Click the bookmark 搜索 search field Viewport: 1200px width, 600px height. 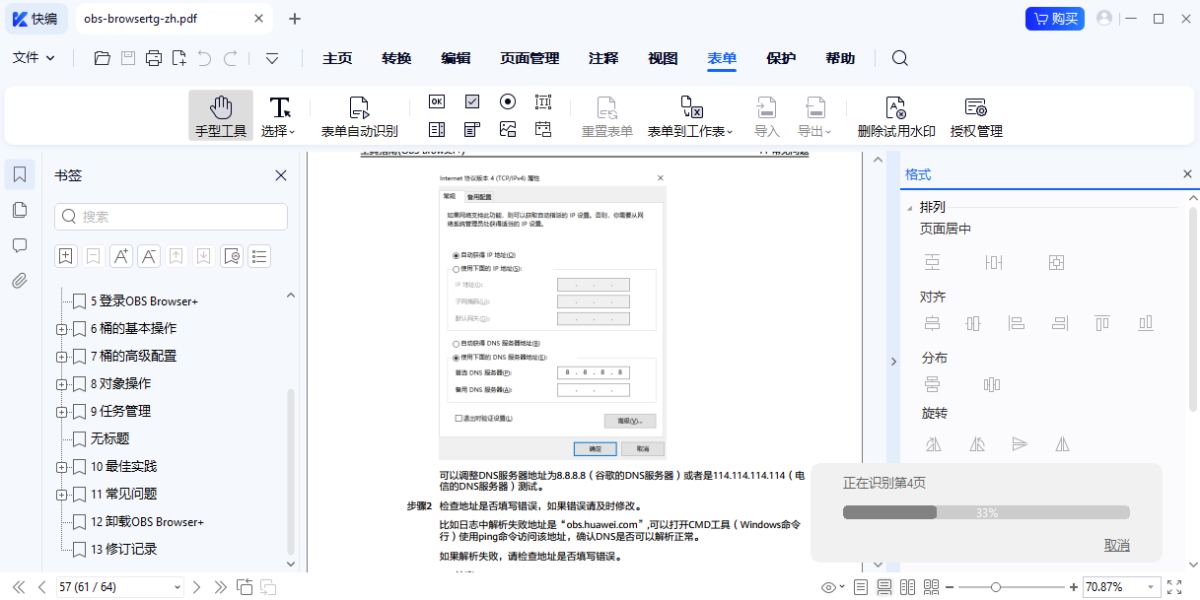click(170, 217)
